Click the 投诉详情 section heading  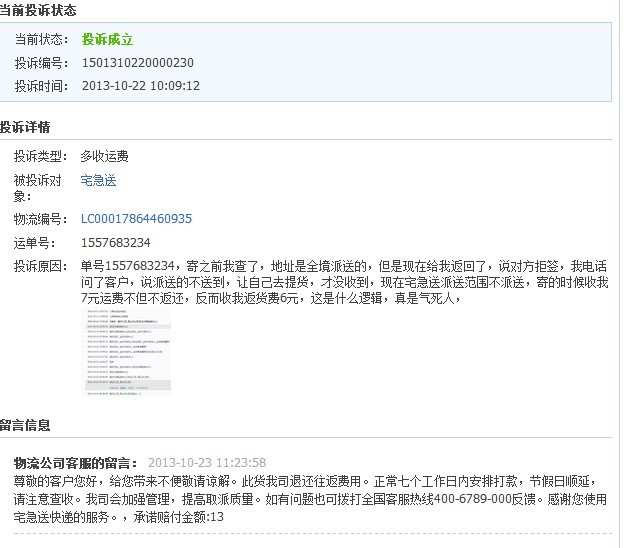click(26, 127)
